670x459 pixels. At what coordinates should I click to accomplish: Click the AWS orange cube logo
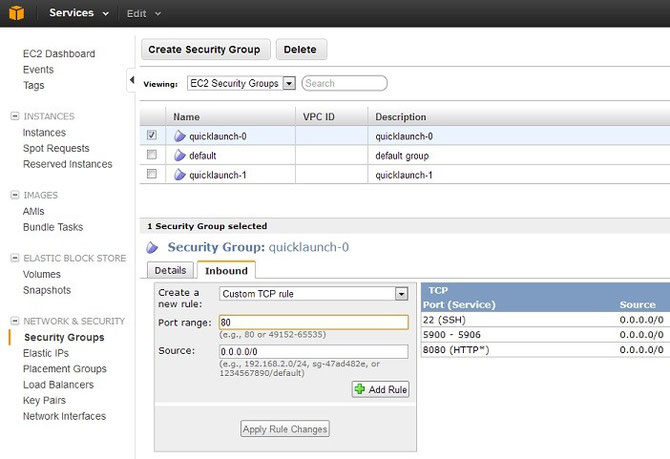tap(16, 13)
